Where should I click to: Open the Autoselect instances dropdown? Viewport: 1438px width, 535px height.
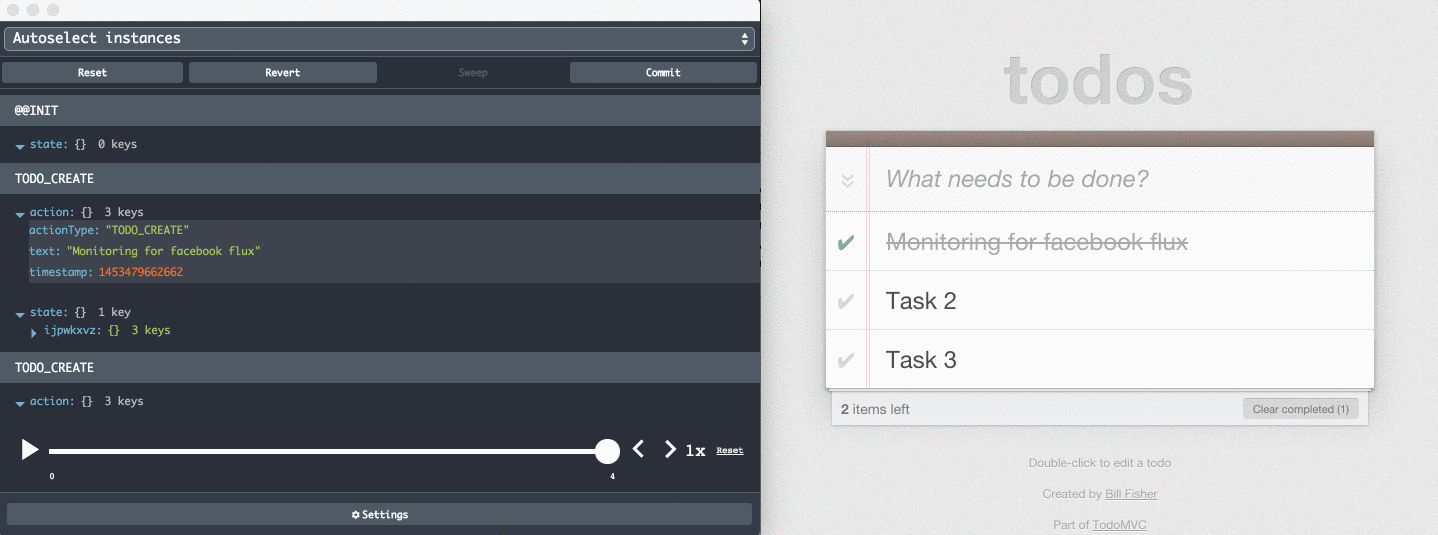379,38
